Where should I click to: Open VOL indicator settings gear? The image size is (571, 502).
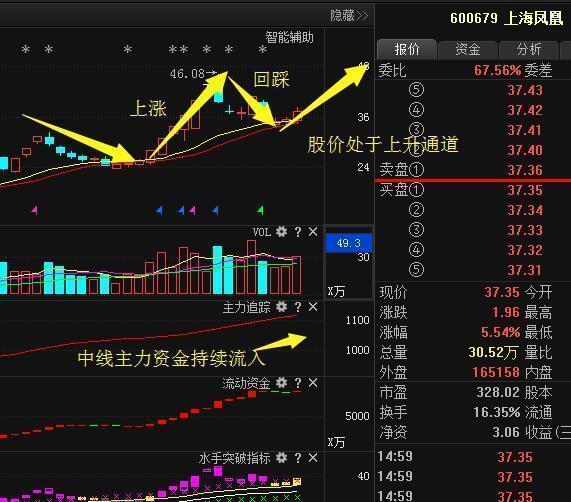281,232
